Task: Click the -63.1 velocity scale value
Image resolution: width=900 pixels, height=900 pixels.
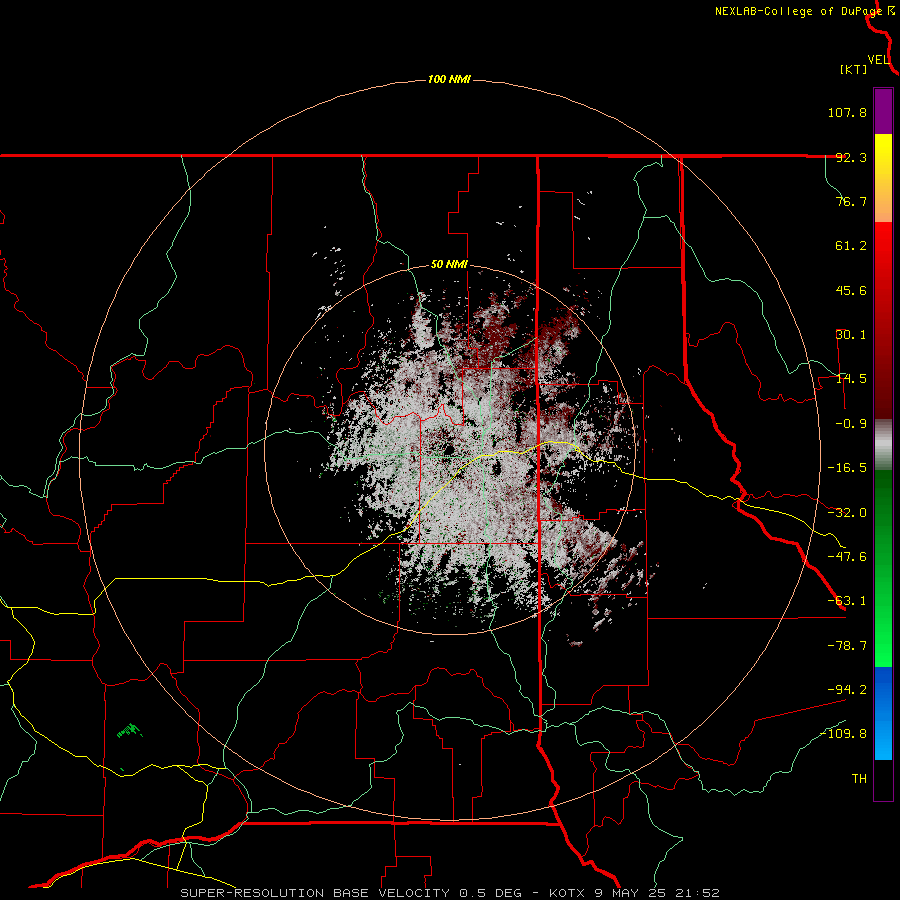Action: pos(847,601)
